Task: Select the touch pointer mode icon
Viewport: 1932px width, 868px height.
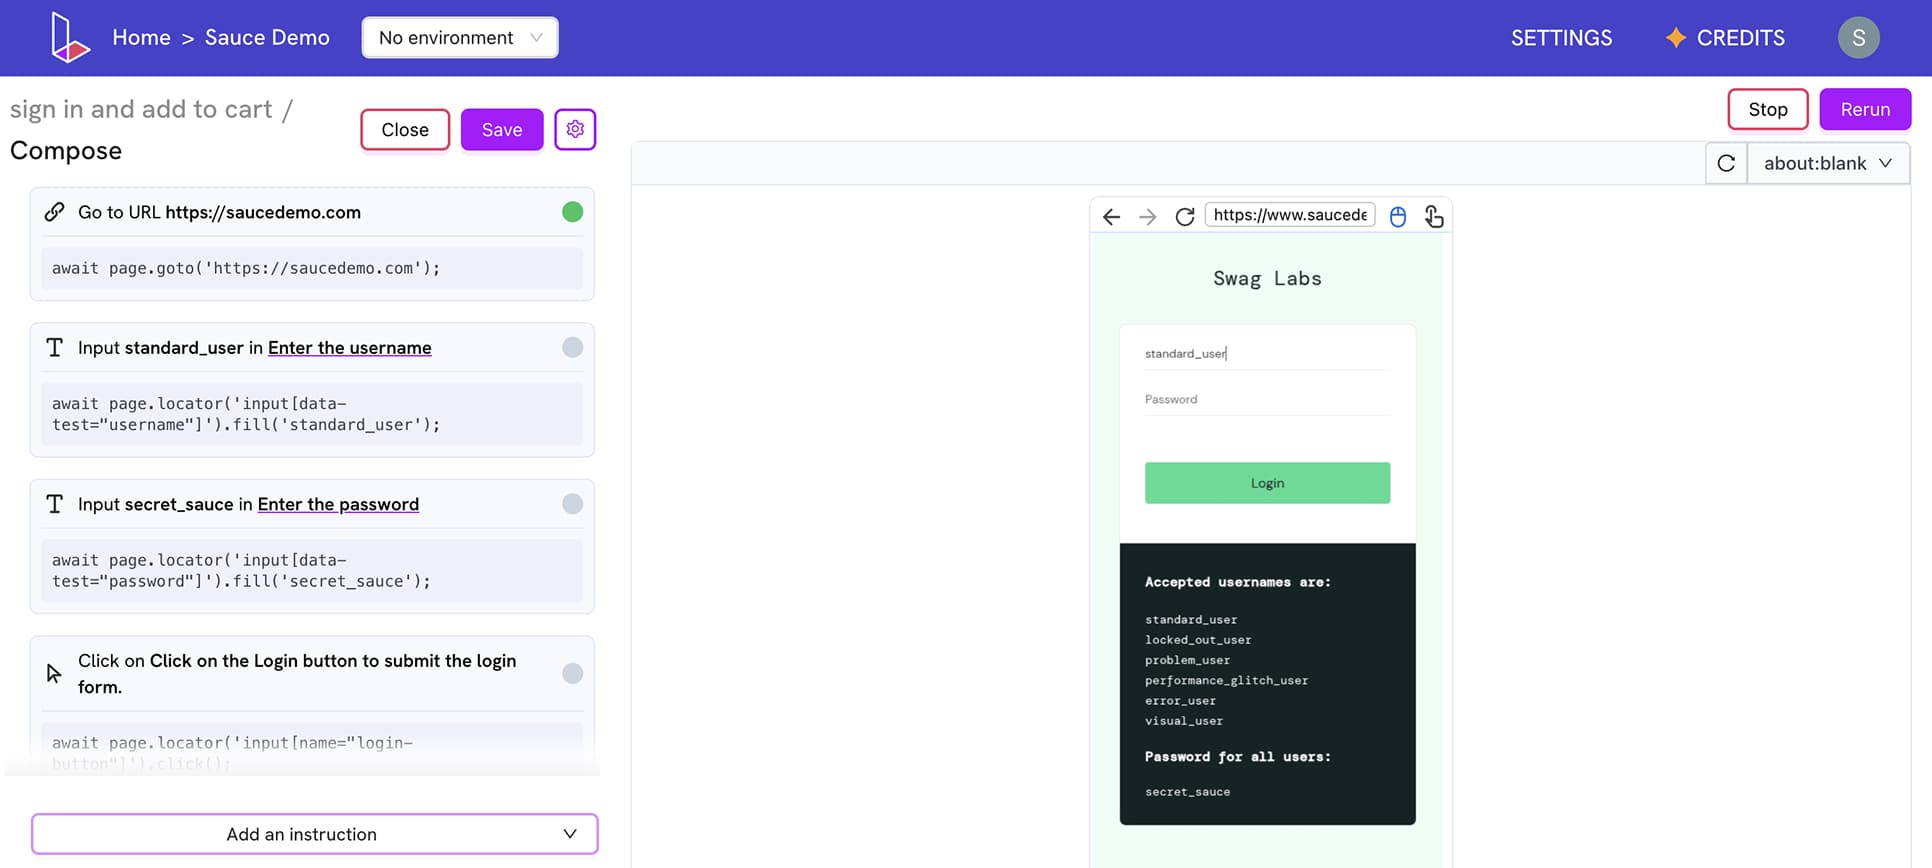Action: [1434, 217]
